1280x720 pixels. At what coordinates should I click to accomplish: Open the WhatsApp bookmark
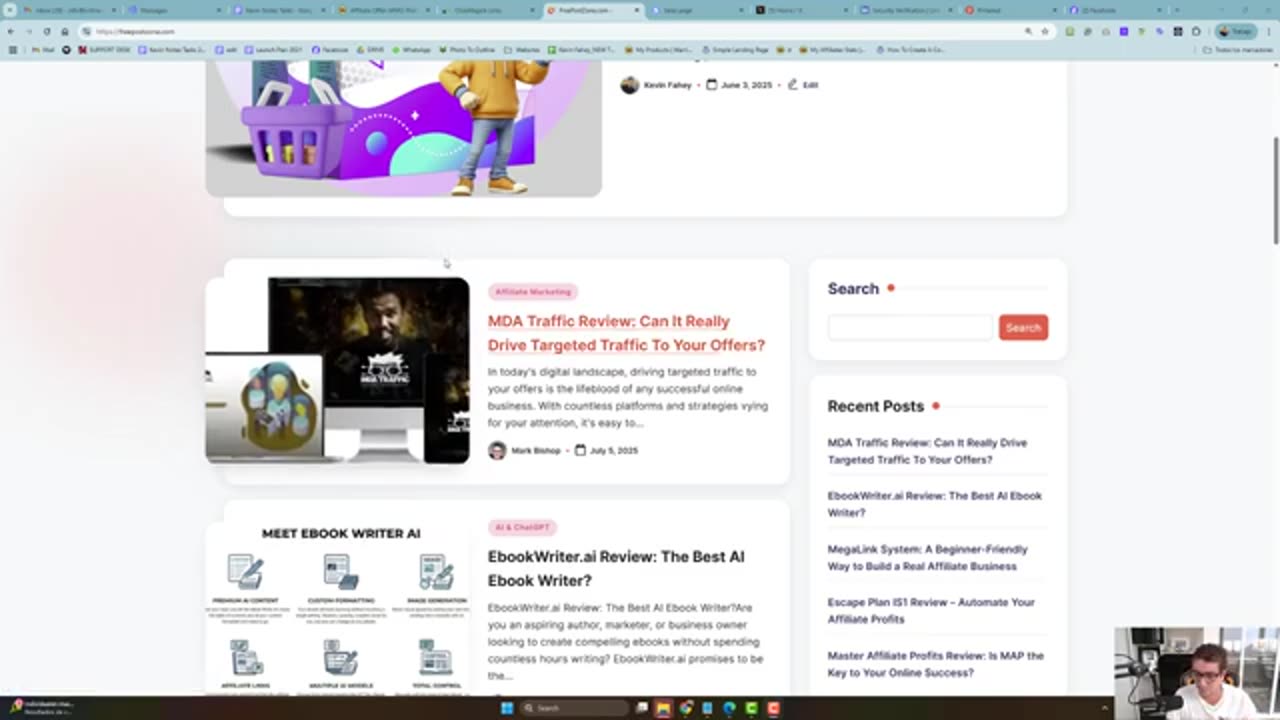pyautogui.click(x=410, y=49)
